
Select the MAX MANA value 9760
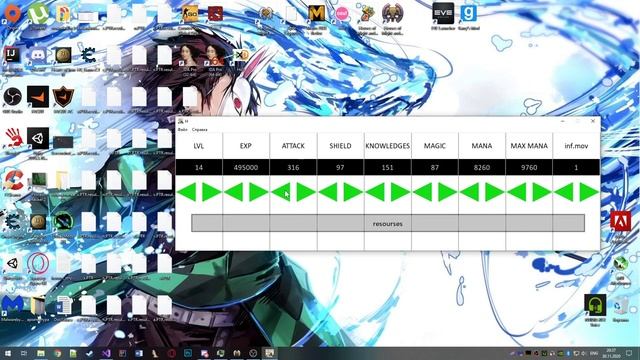point(529,167)
